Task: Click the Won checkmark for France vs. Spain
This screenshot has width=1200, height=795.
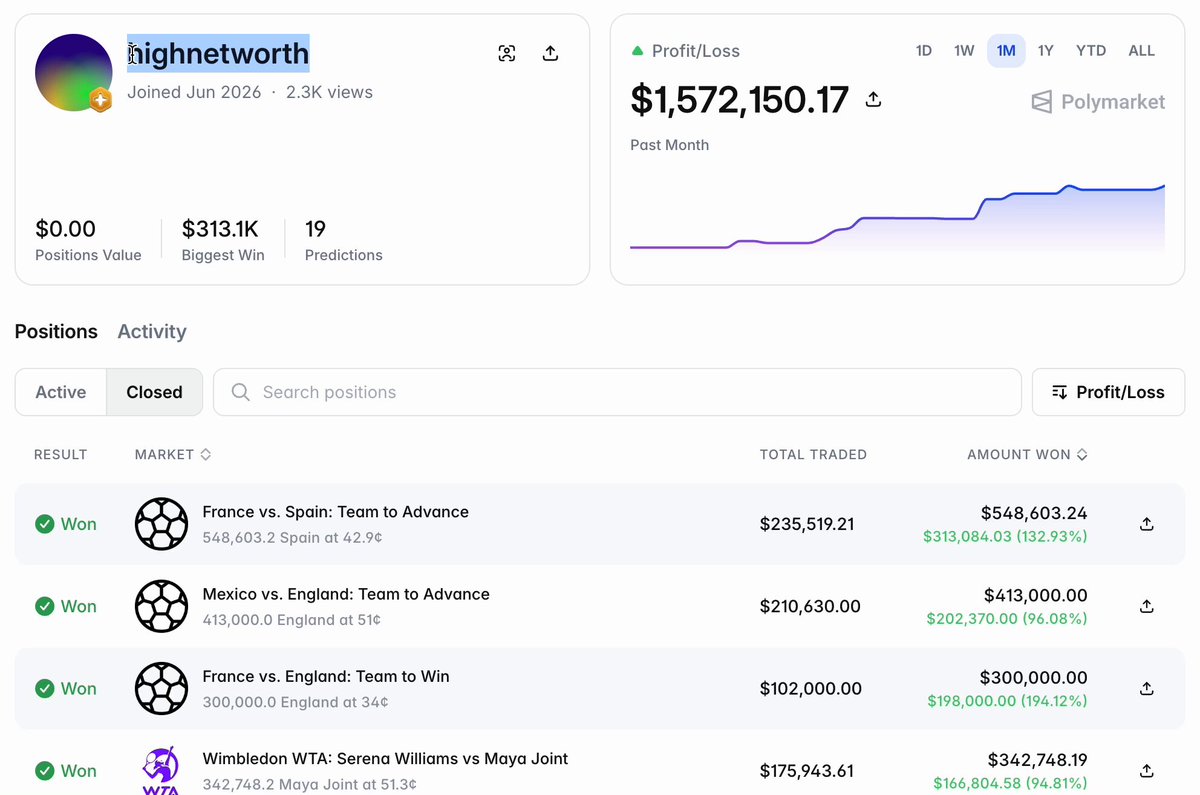Action: (x=44, y=524)
